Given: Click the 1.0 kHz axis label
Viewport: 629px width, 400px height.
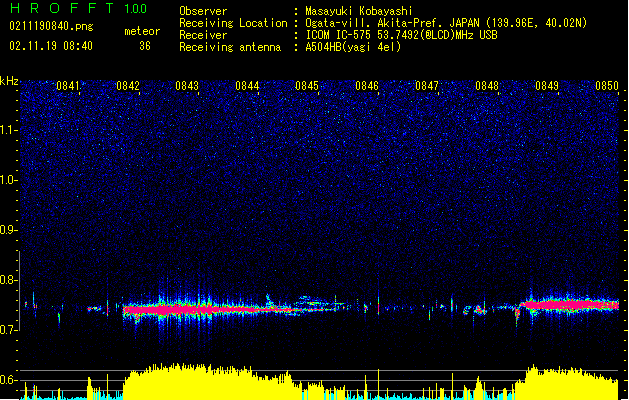Looking at the screenshot, I should coord(9,180).
